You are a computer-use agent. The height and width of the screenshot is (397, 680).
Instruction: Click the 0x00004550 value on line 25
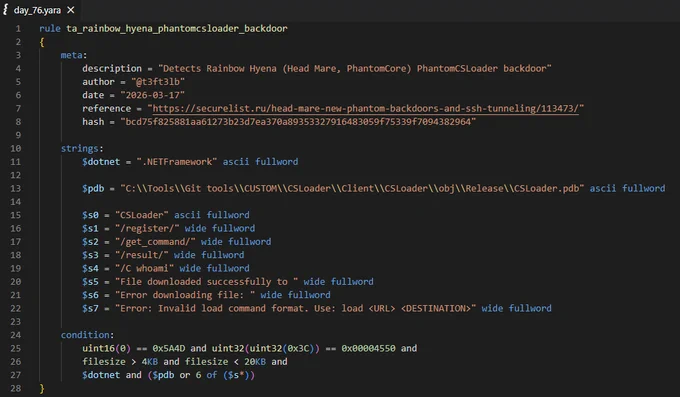pyautogui.click(x=368, y=348)
